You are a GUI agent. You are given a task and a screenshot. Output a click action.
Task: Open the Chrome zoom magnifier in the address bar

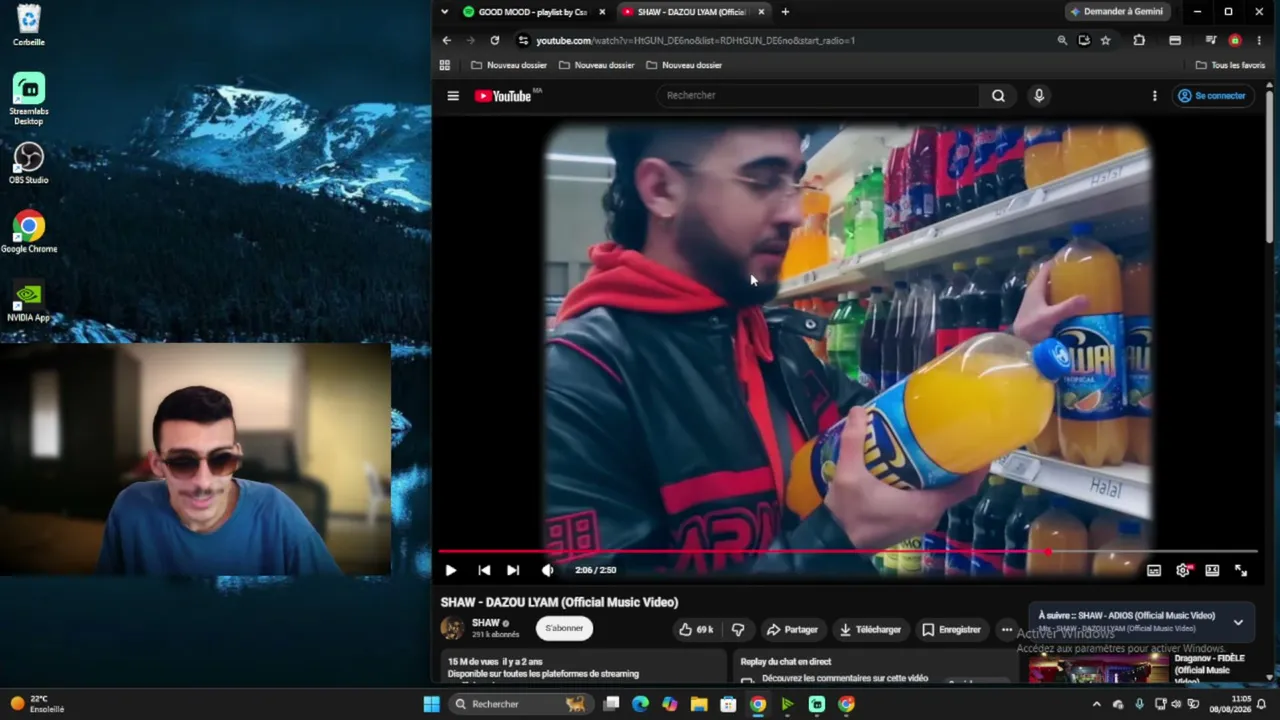coord(1062,40)
